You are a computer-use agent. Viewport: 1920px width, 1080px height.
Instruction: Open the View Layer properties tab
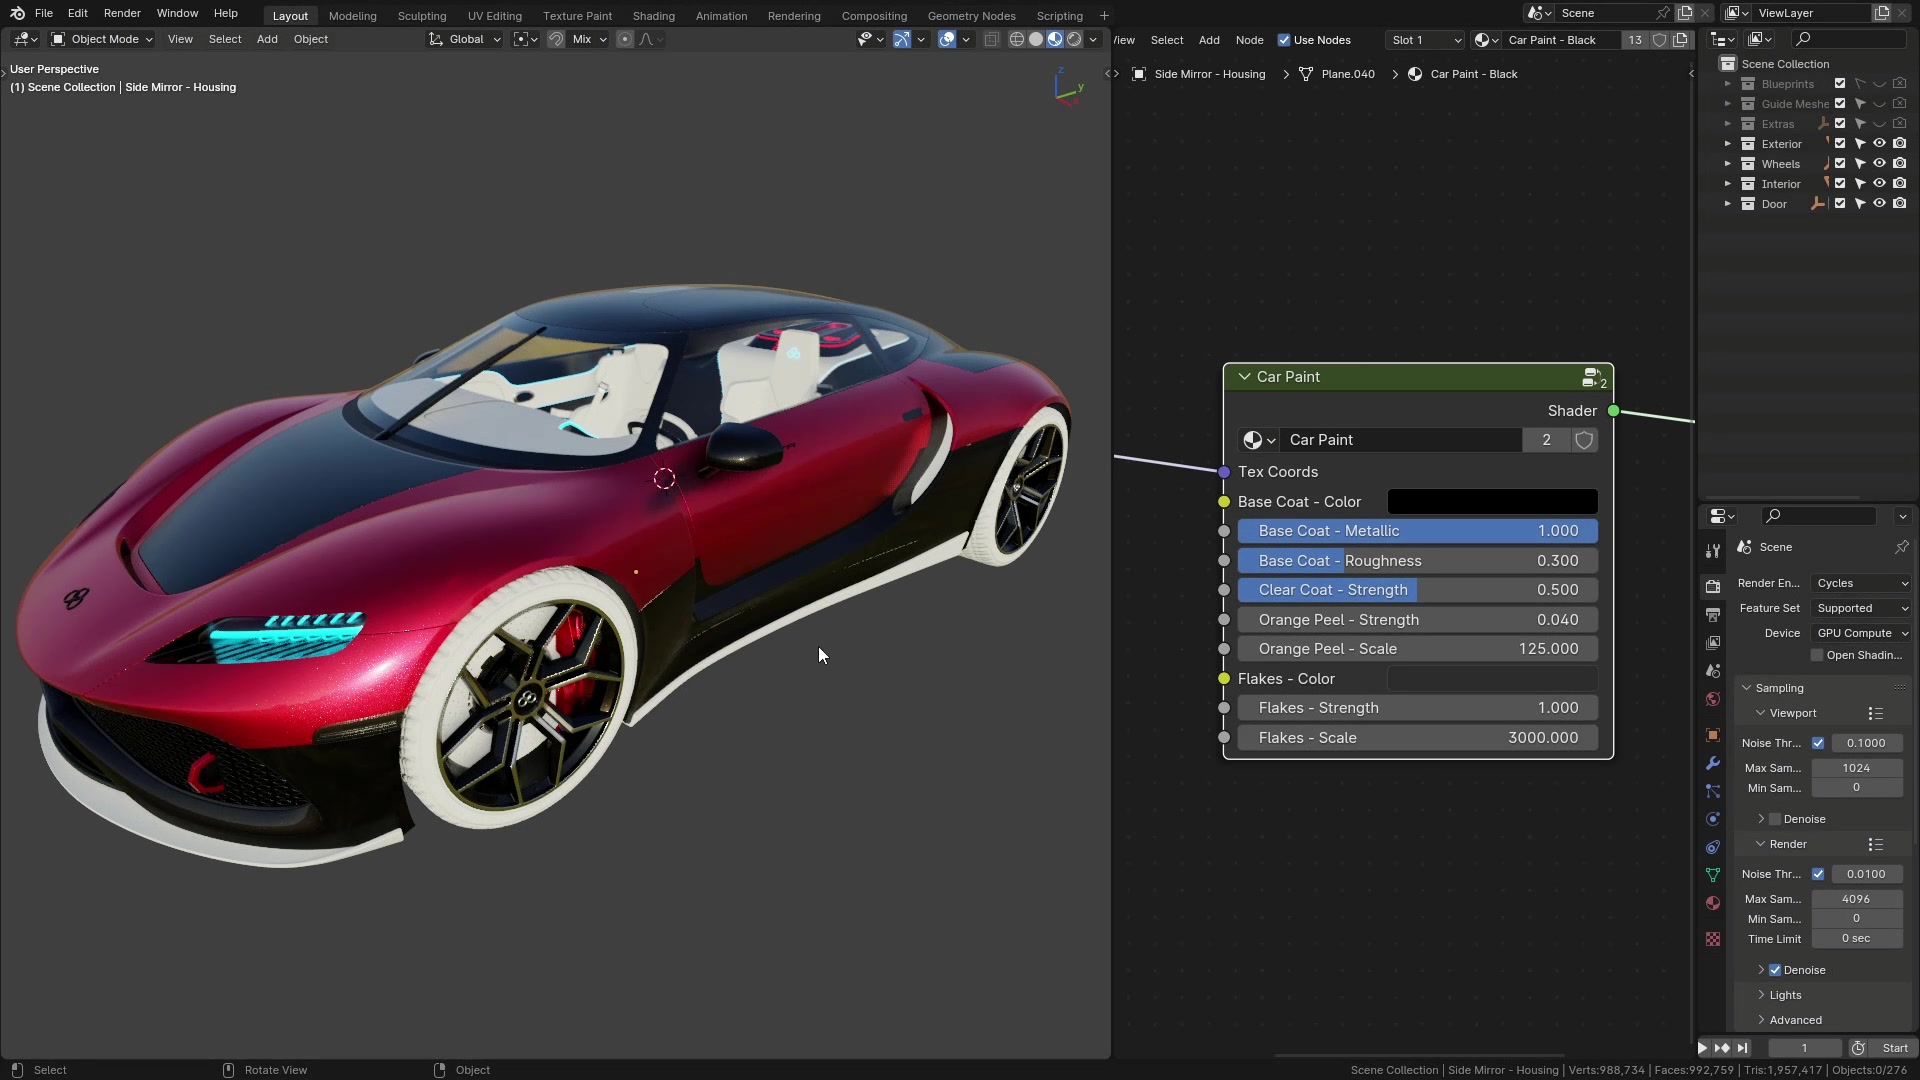point(1713,642)
